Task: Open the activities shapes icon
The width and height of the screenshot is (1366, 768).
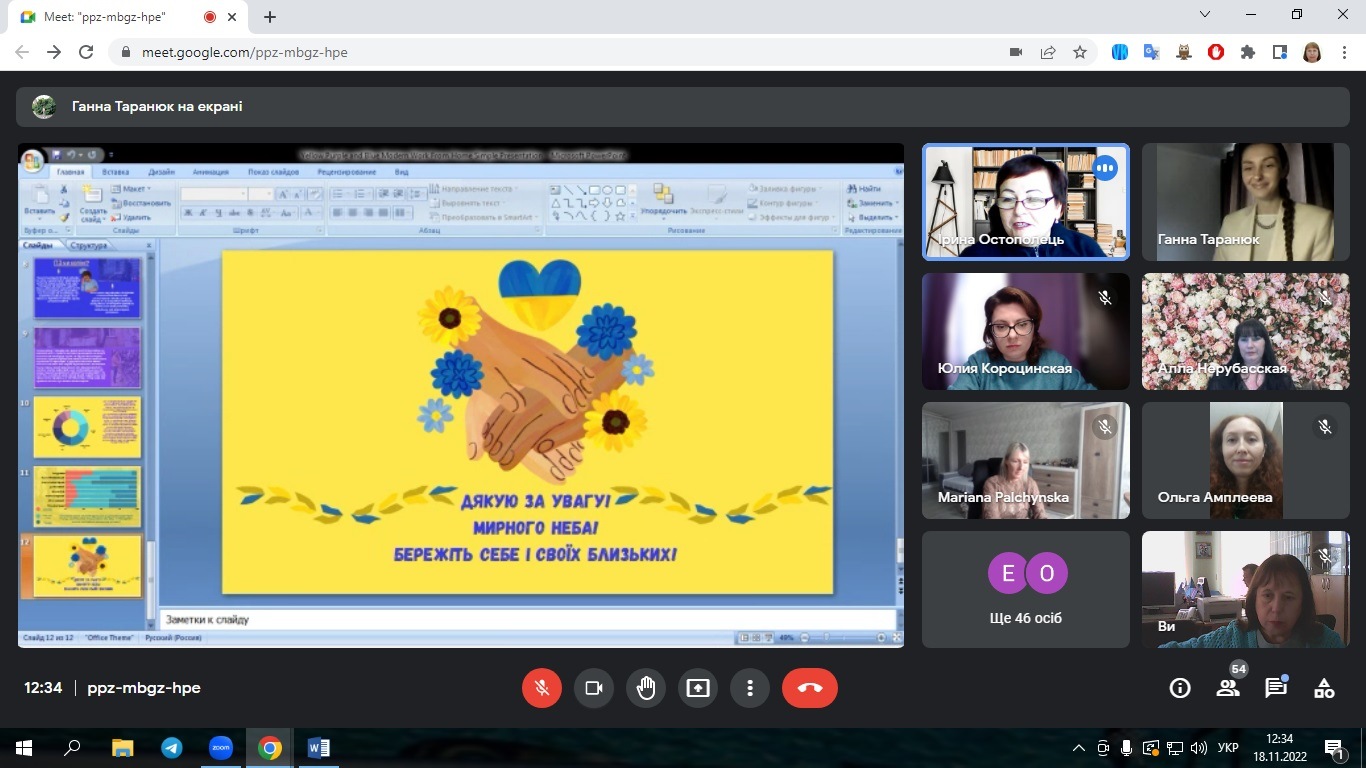Action: click(1323, 688)
